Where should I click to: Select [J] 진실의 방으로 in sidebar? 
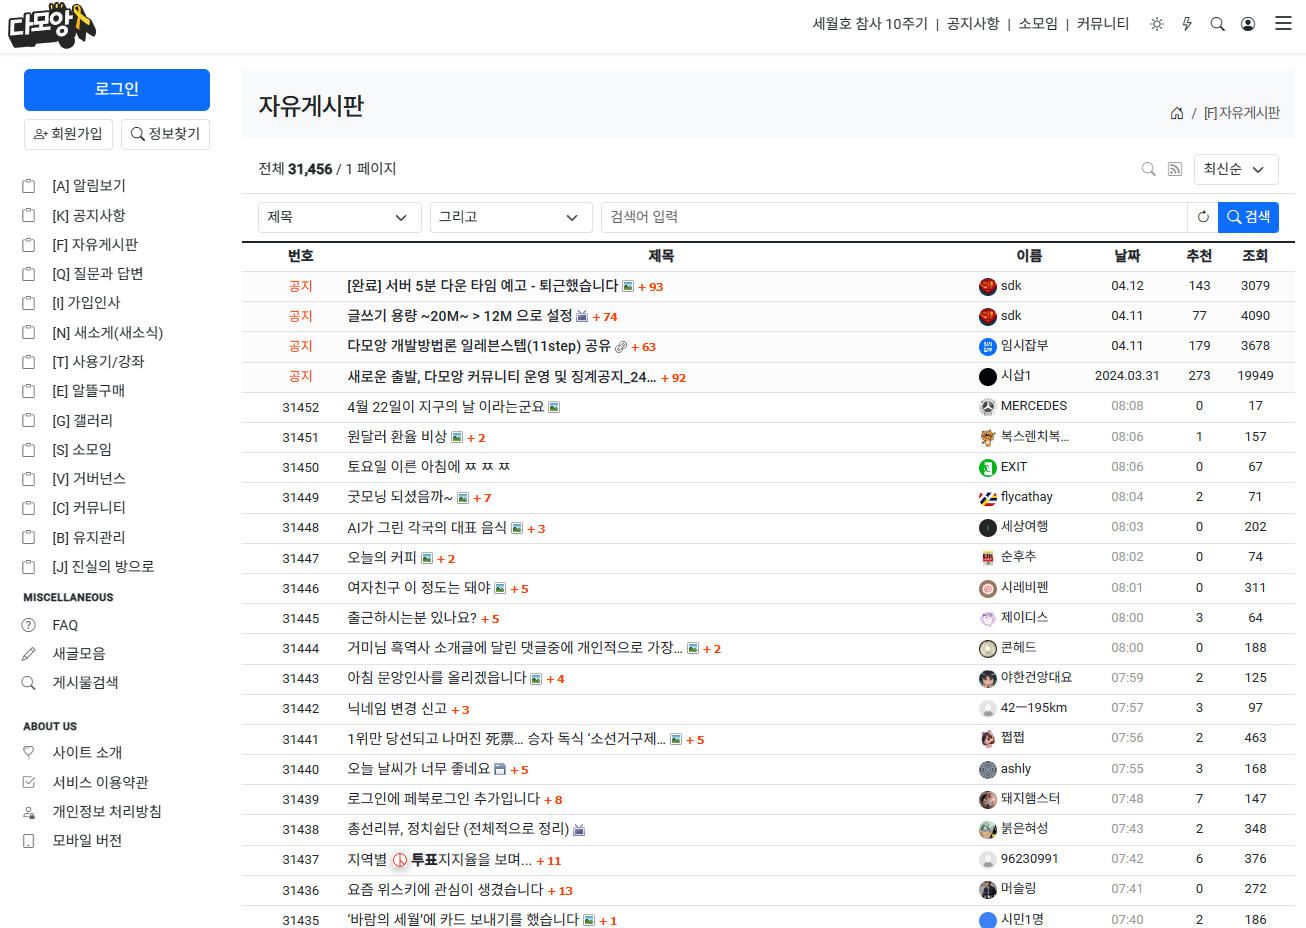[103, 567]
